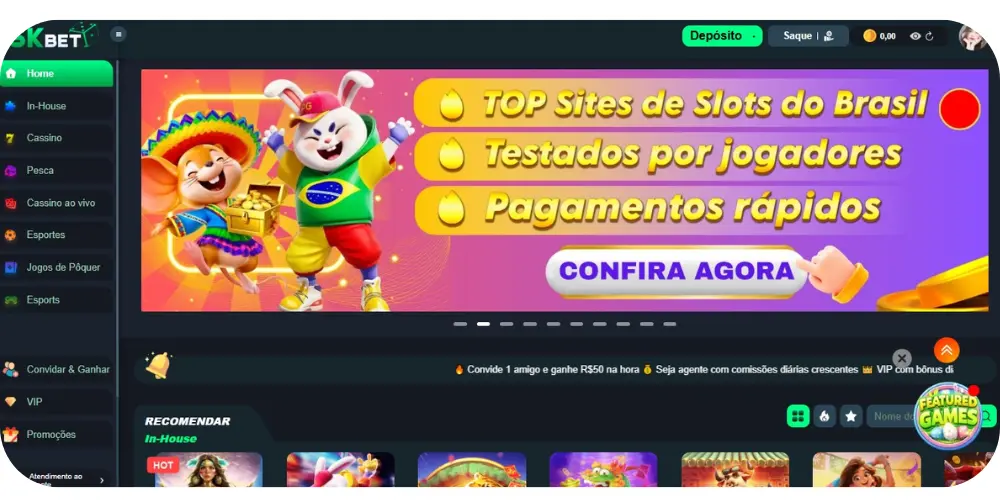Screen dimensions: 1000x500
Task: Select the grid view filter icon
Action: [x=798, y=416]
